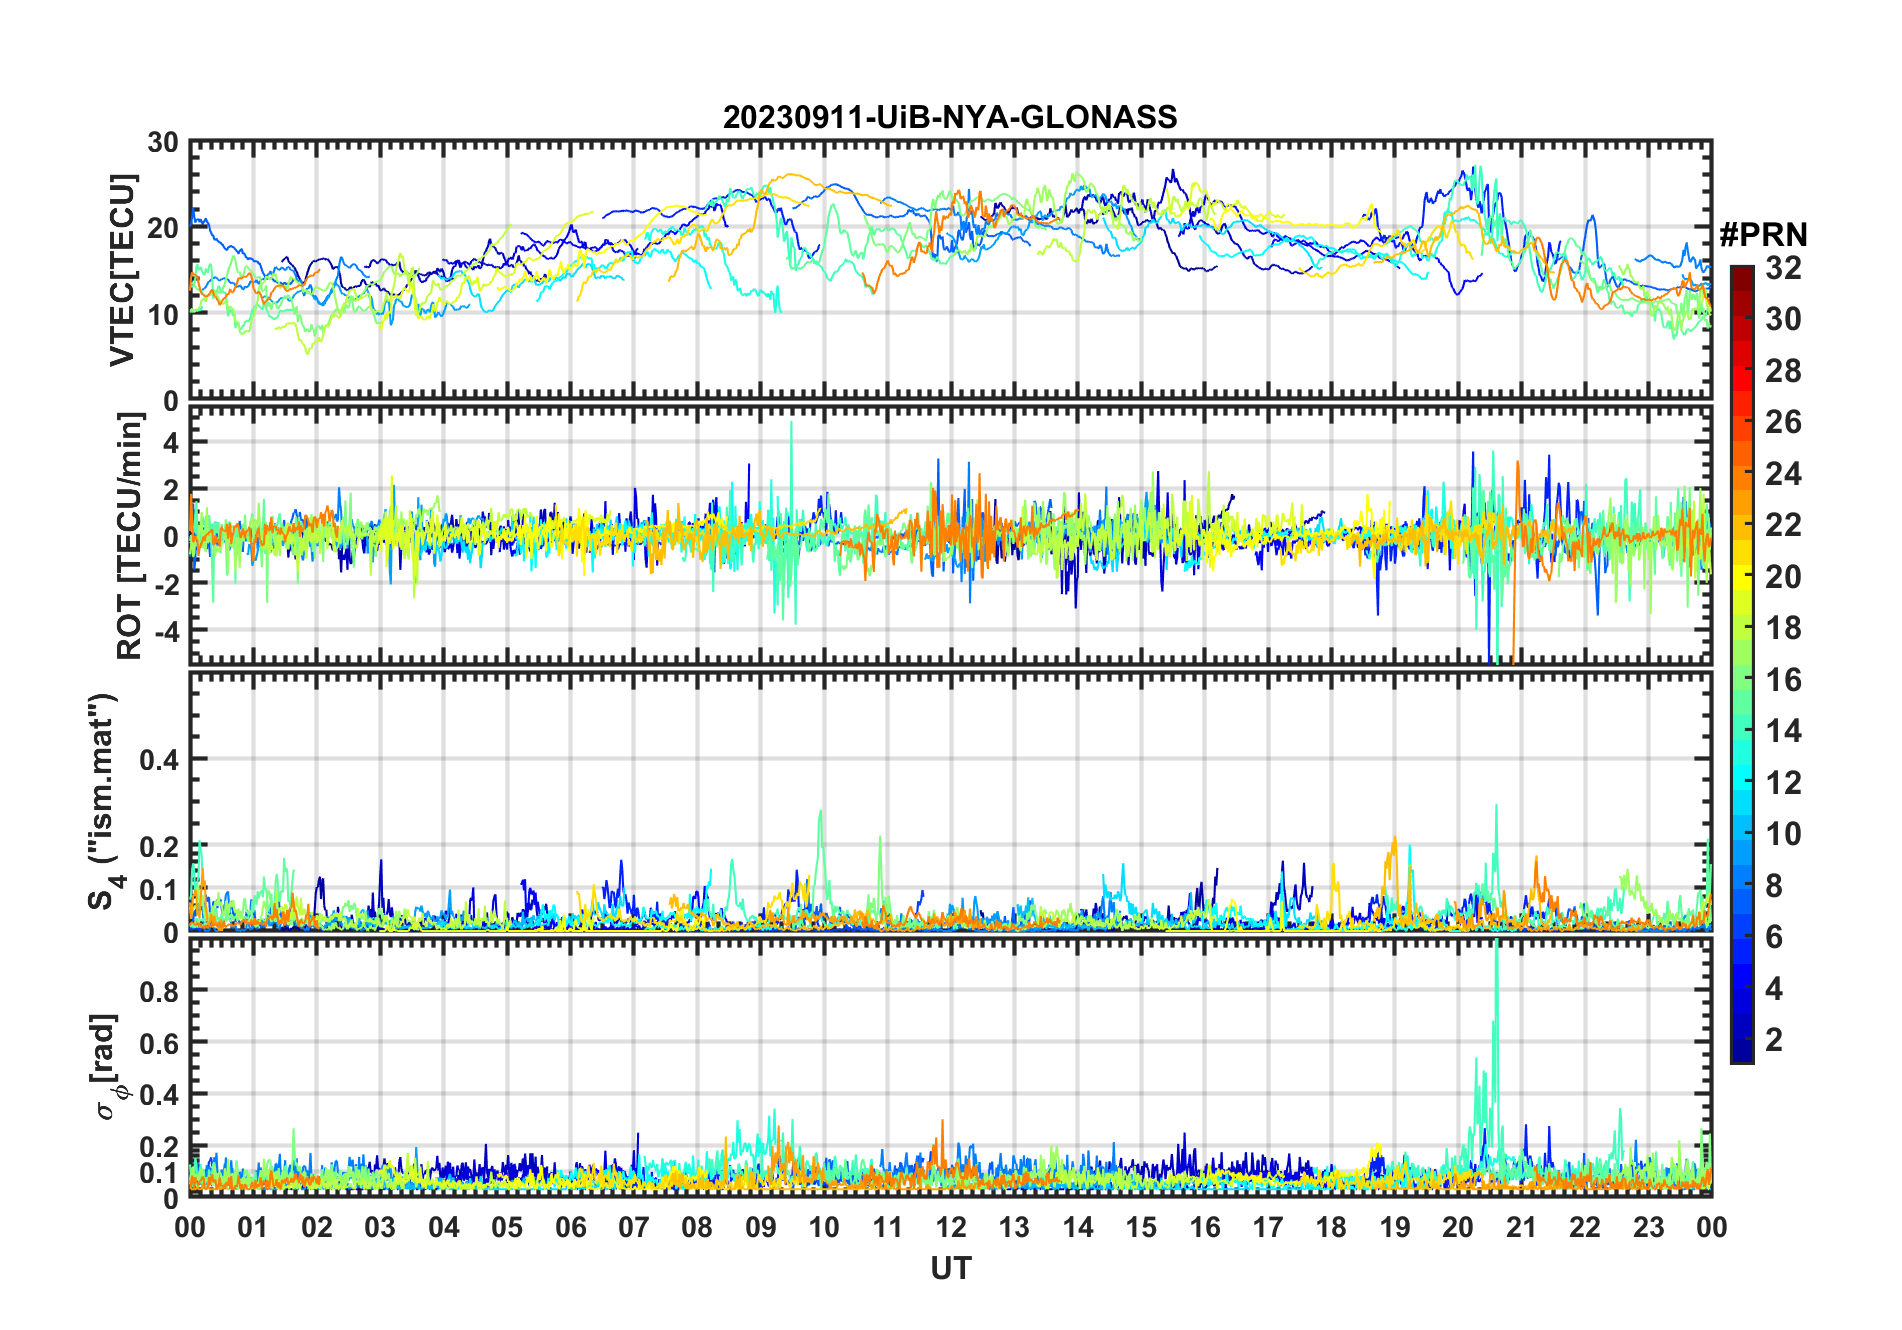The height and width of the screenshot is (1330, 1902).
Task: Pick colorbar tick label 16
Action: [x=1783, y=680]
